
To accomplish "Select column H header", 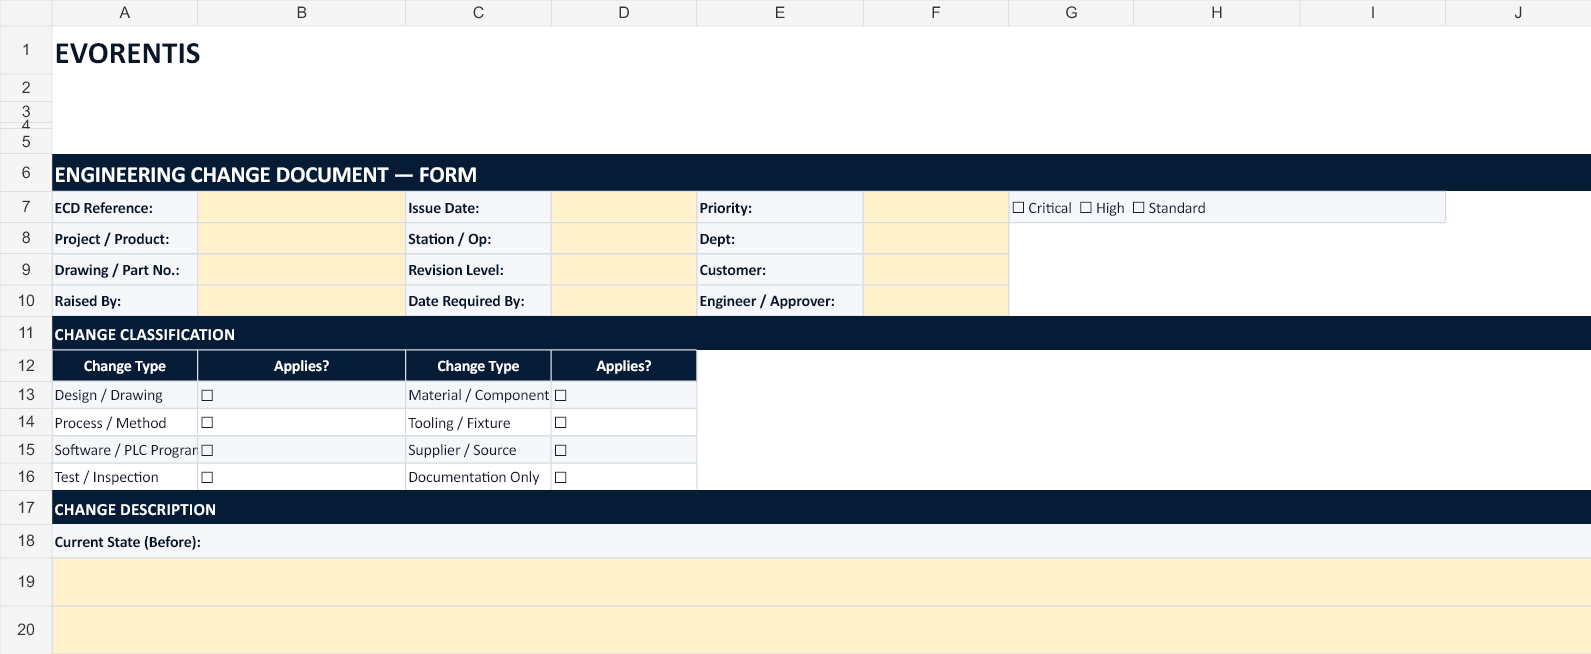I will tap(1217, 13).
